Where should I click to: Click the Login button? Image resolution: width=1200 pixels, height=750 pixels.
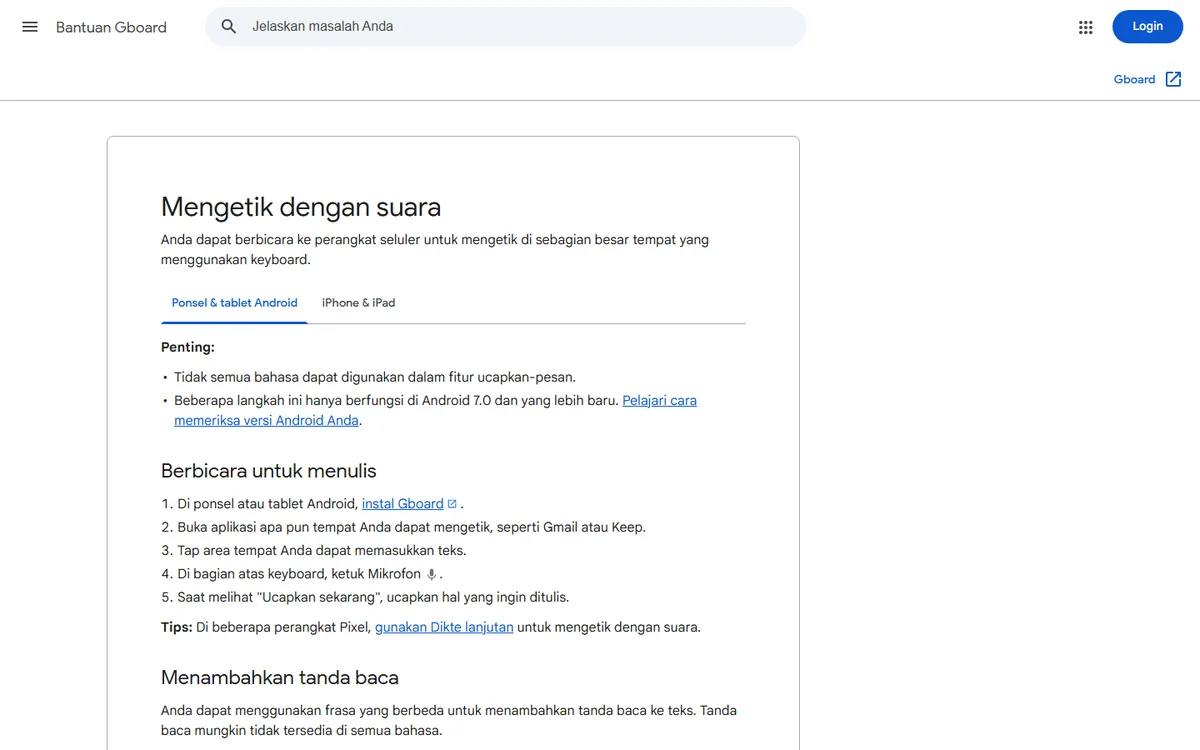1148,27
